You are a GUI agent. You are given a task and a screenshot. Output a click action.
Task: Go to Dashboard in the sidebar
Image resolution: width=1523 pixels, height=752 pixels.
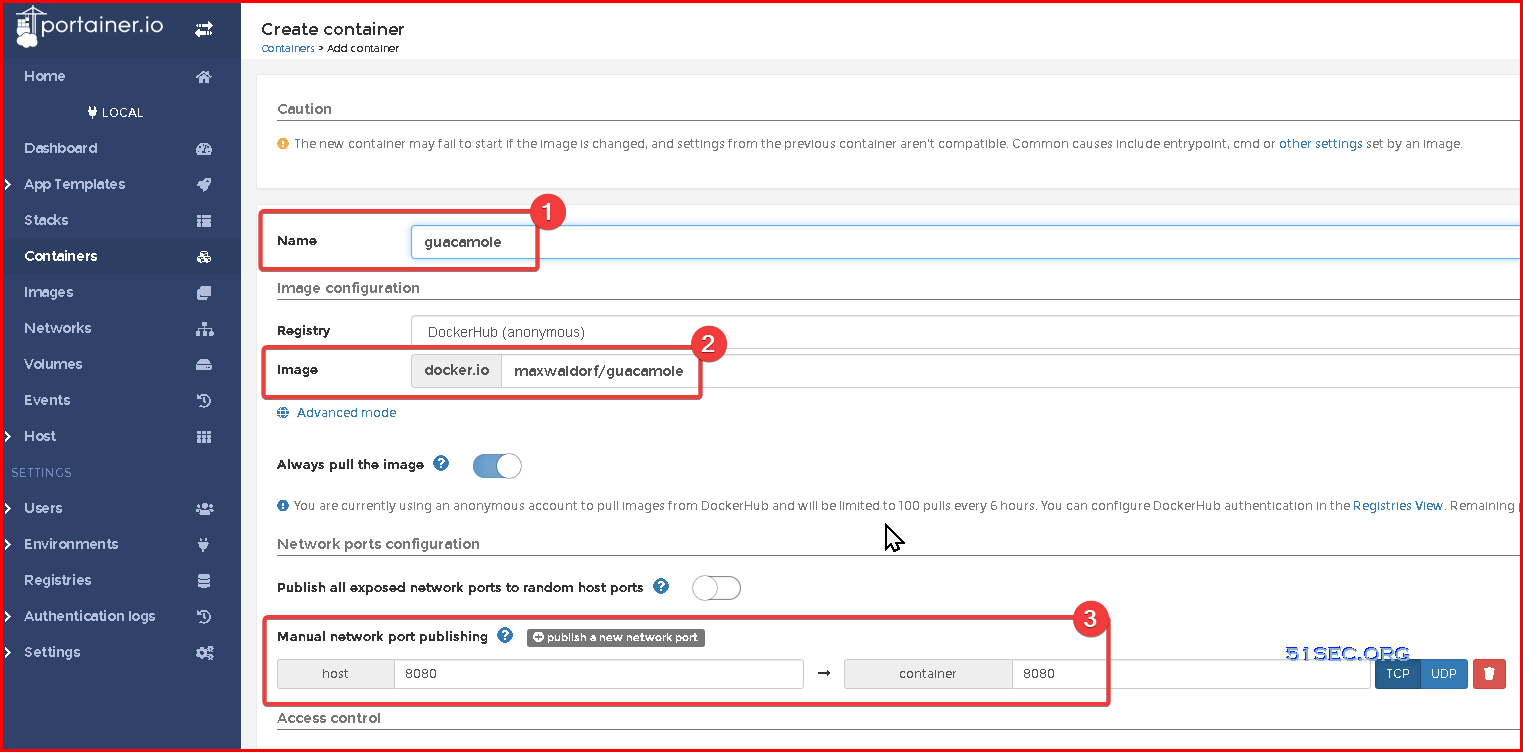click(x=61, y=149)
